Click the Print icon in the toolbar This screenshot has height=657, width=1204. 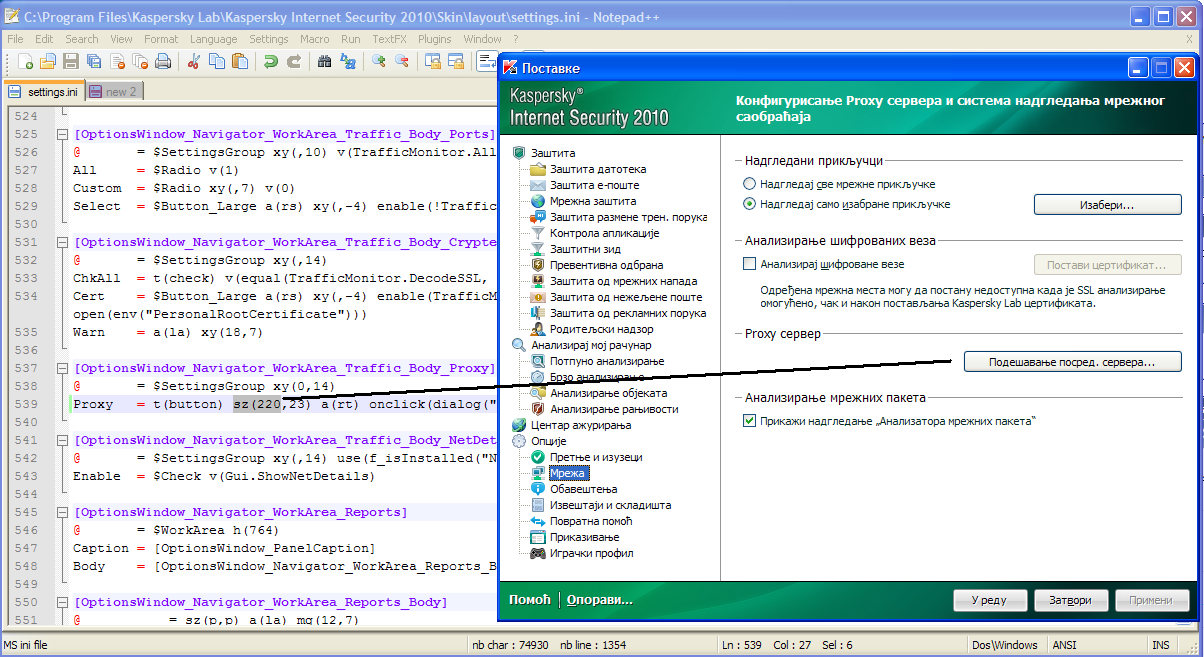[162, 62]
